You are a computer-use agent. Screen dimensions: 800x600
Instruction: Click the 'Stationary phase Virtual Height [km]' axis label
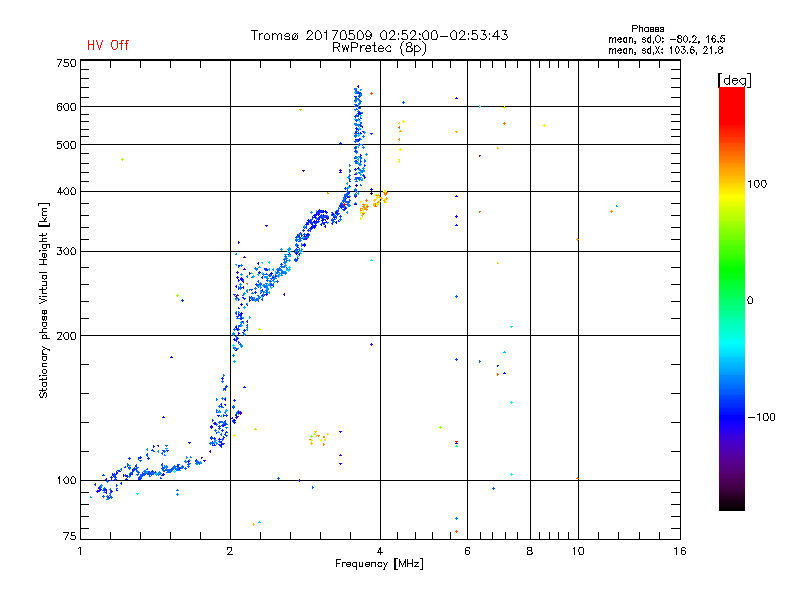44,301
